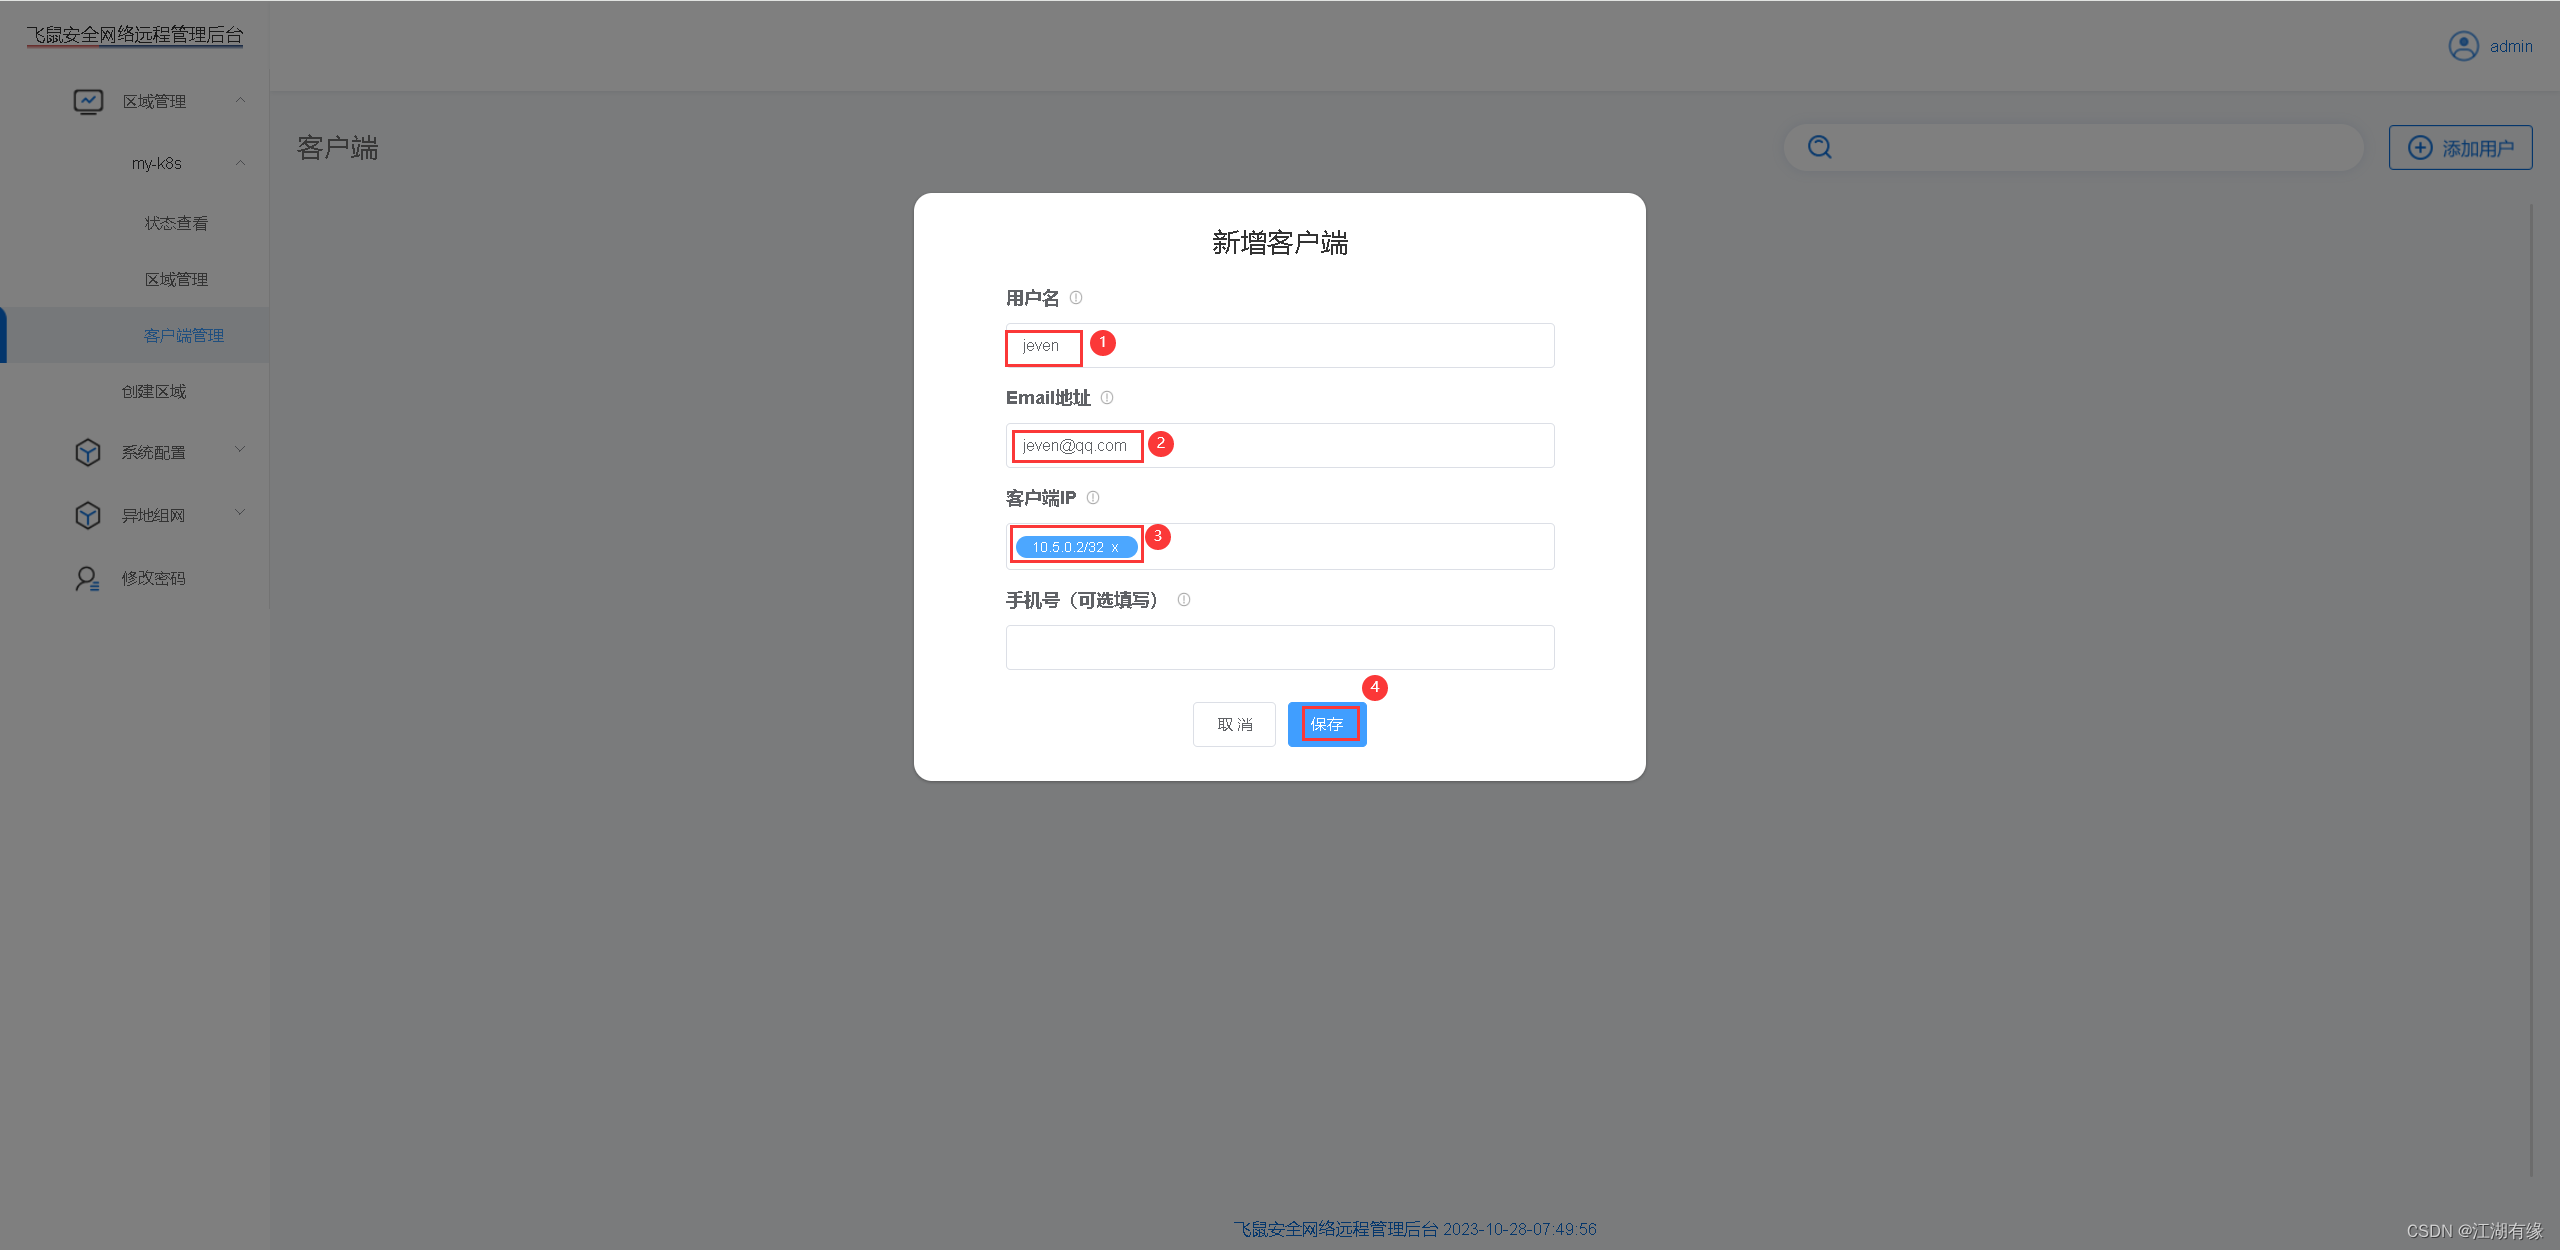Click the client search box

tap(2074, 148)
